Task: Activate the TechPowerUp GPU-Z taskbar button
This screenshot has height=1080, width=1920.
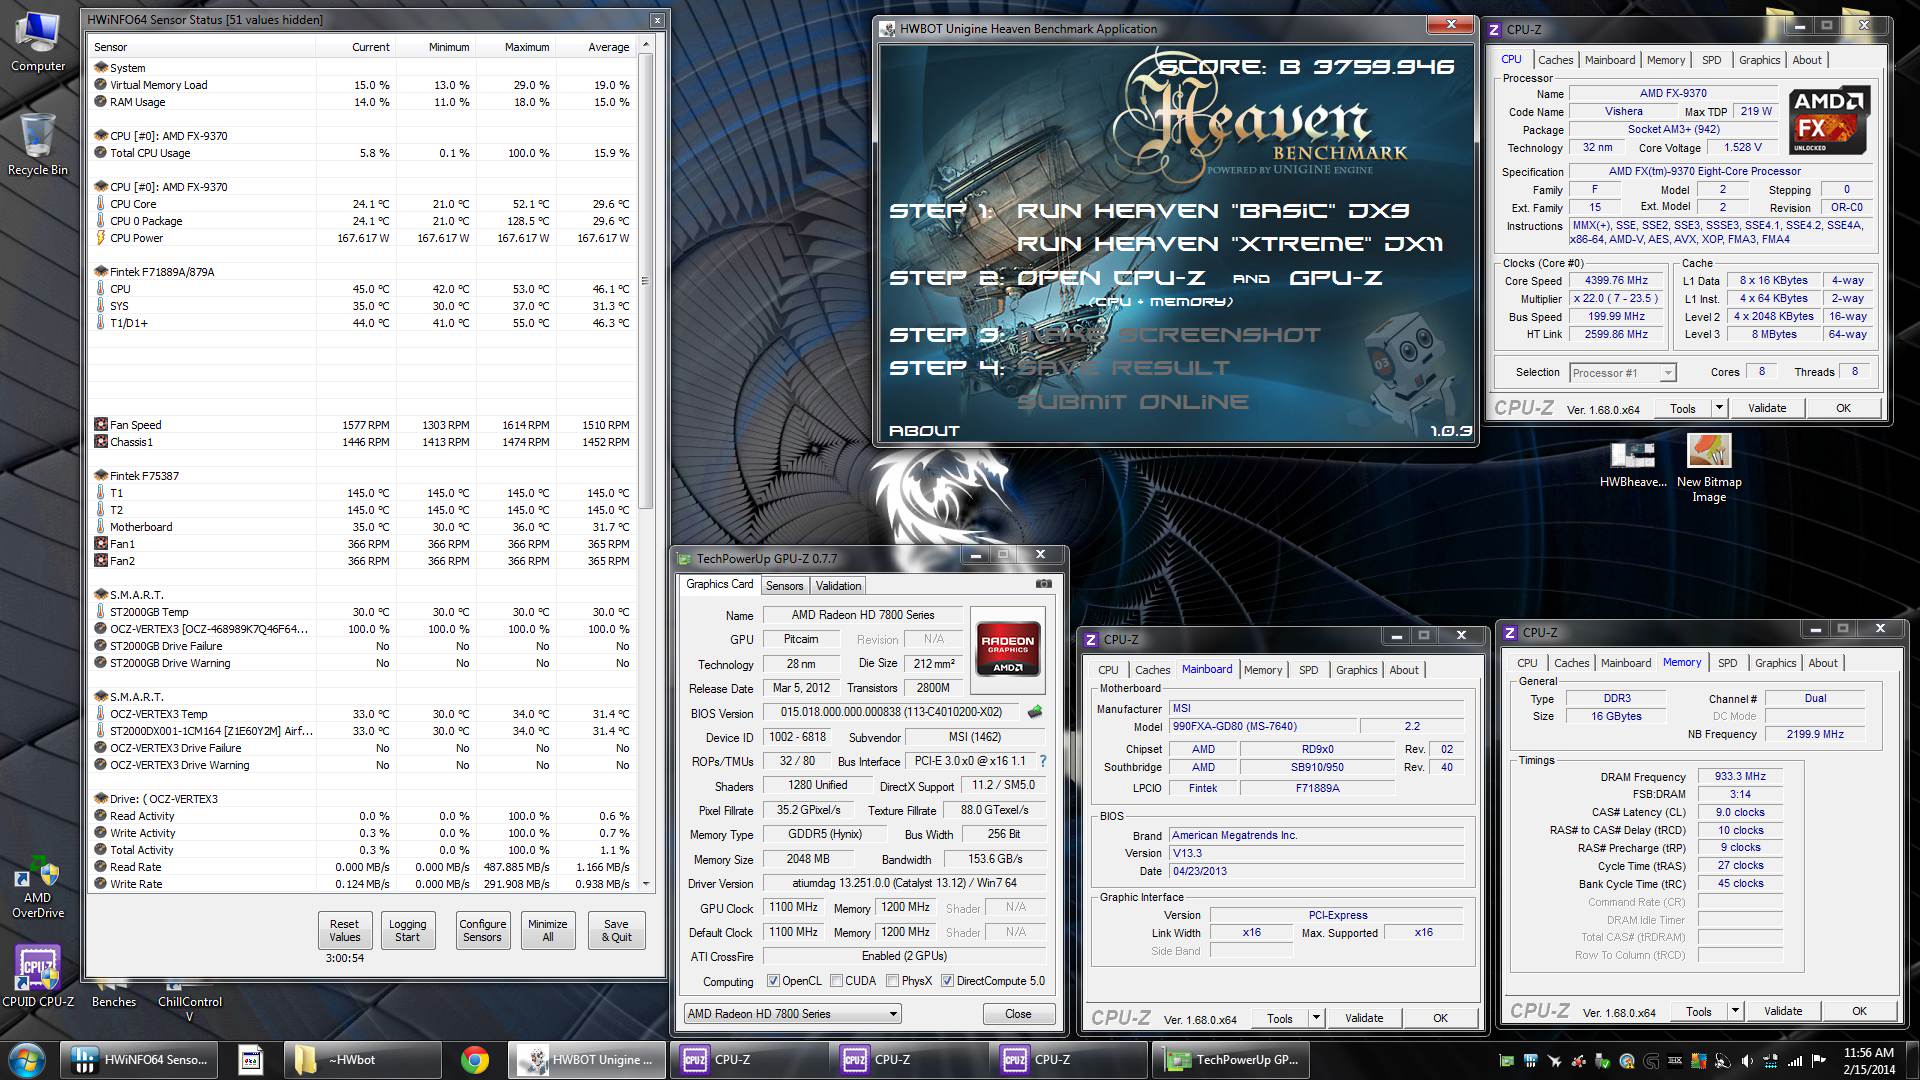Action: pyautogui.click(x=1232, y=1060)
